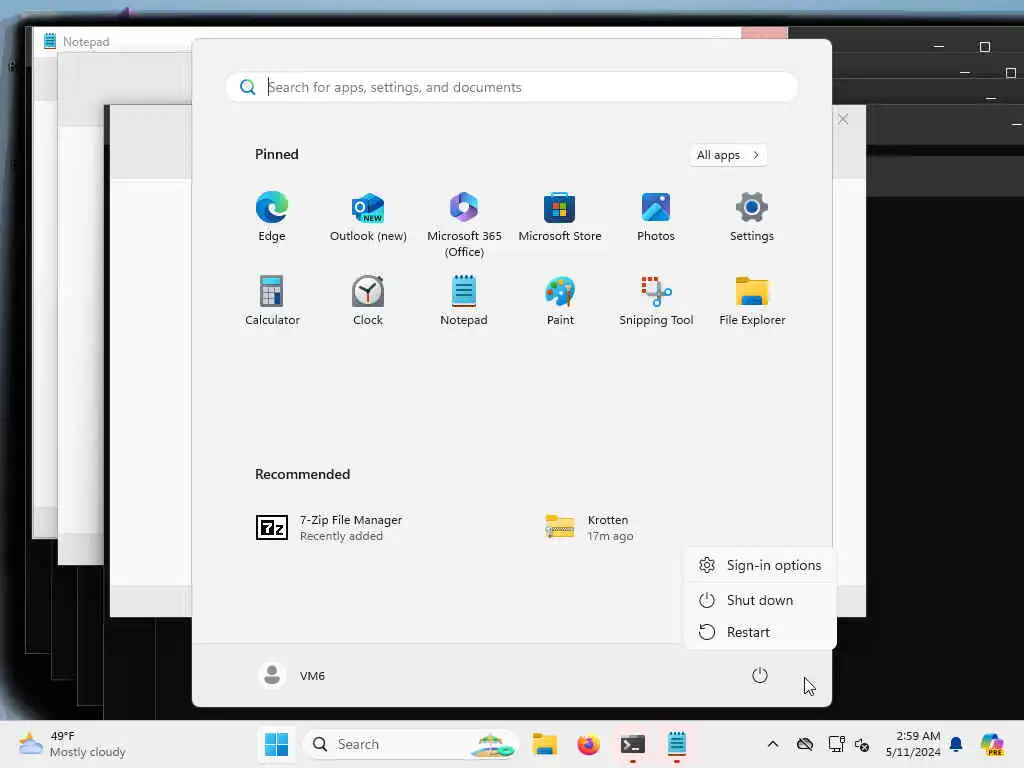
Task: Select Restart from power menu
Action: (760, 632)
